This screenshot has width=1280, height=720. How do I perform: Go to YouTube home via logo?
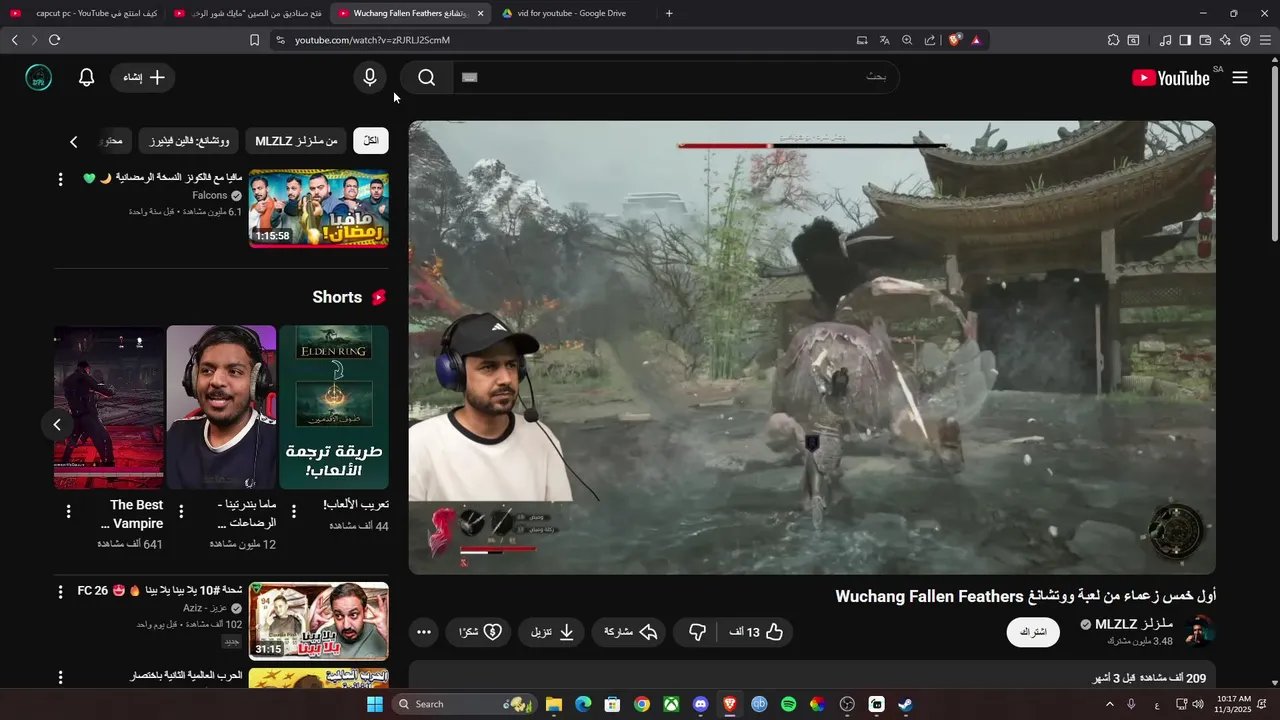click(x=1171, y=78)
